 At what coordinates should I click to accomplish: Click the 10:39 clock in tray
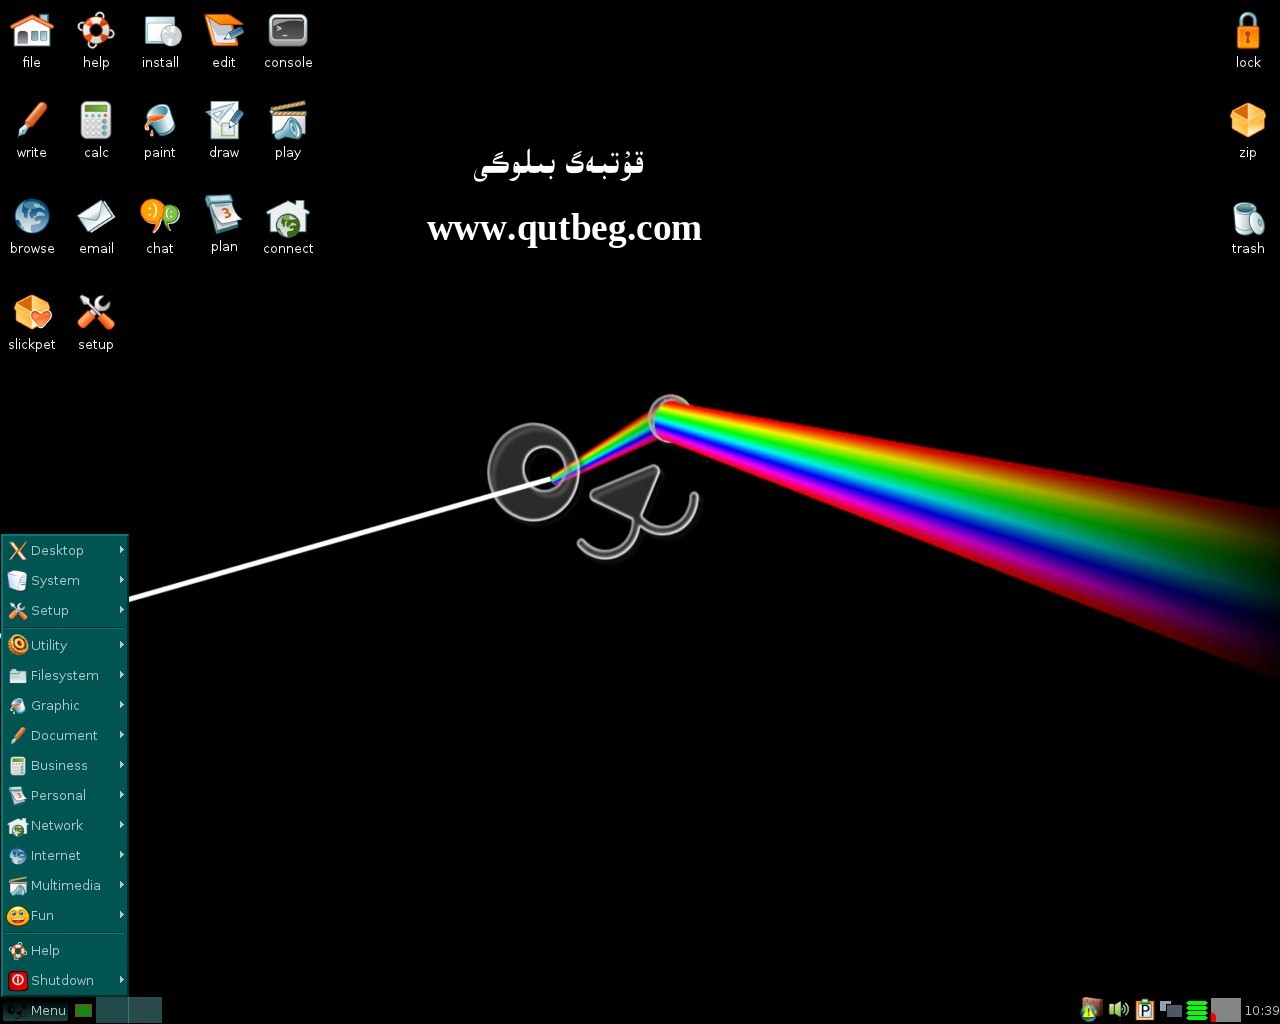click(1261, 1010)
